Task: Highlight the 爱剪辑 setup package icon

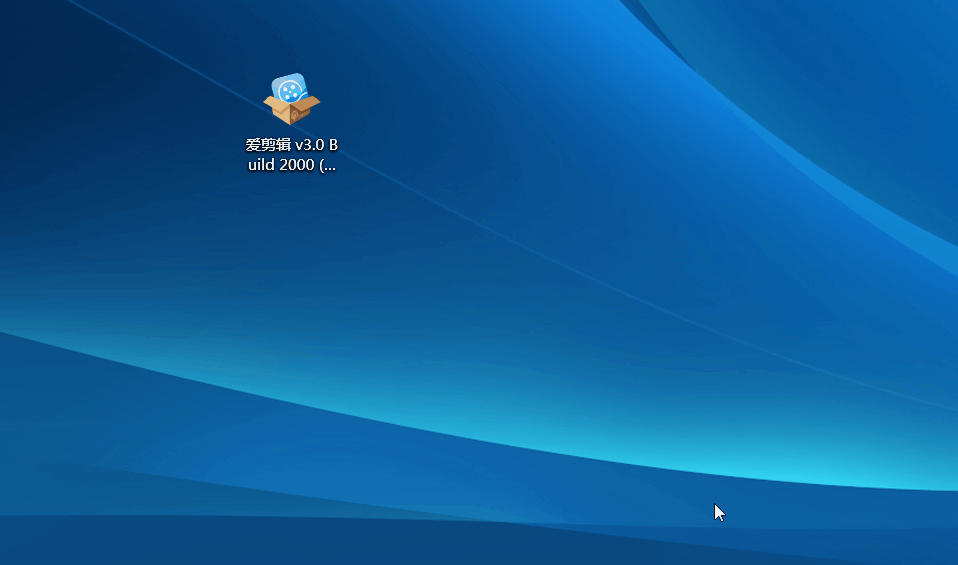Action: 291,100
